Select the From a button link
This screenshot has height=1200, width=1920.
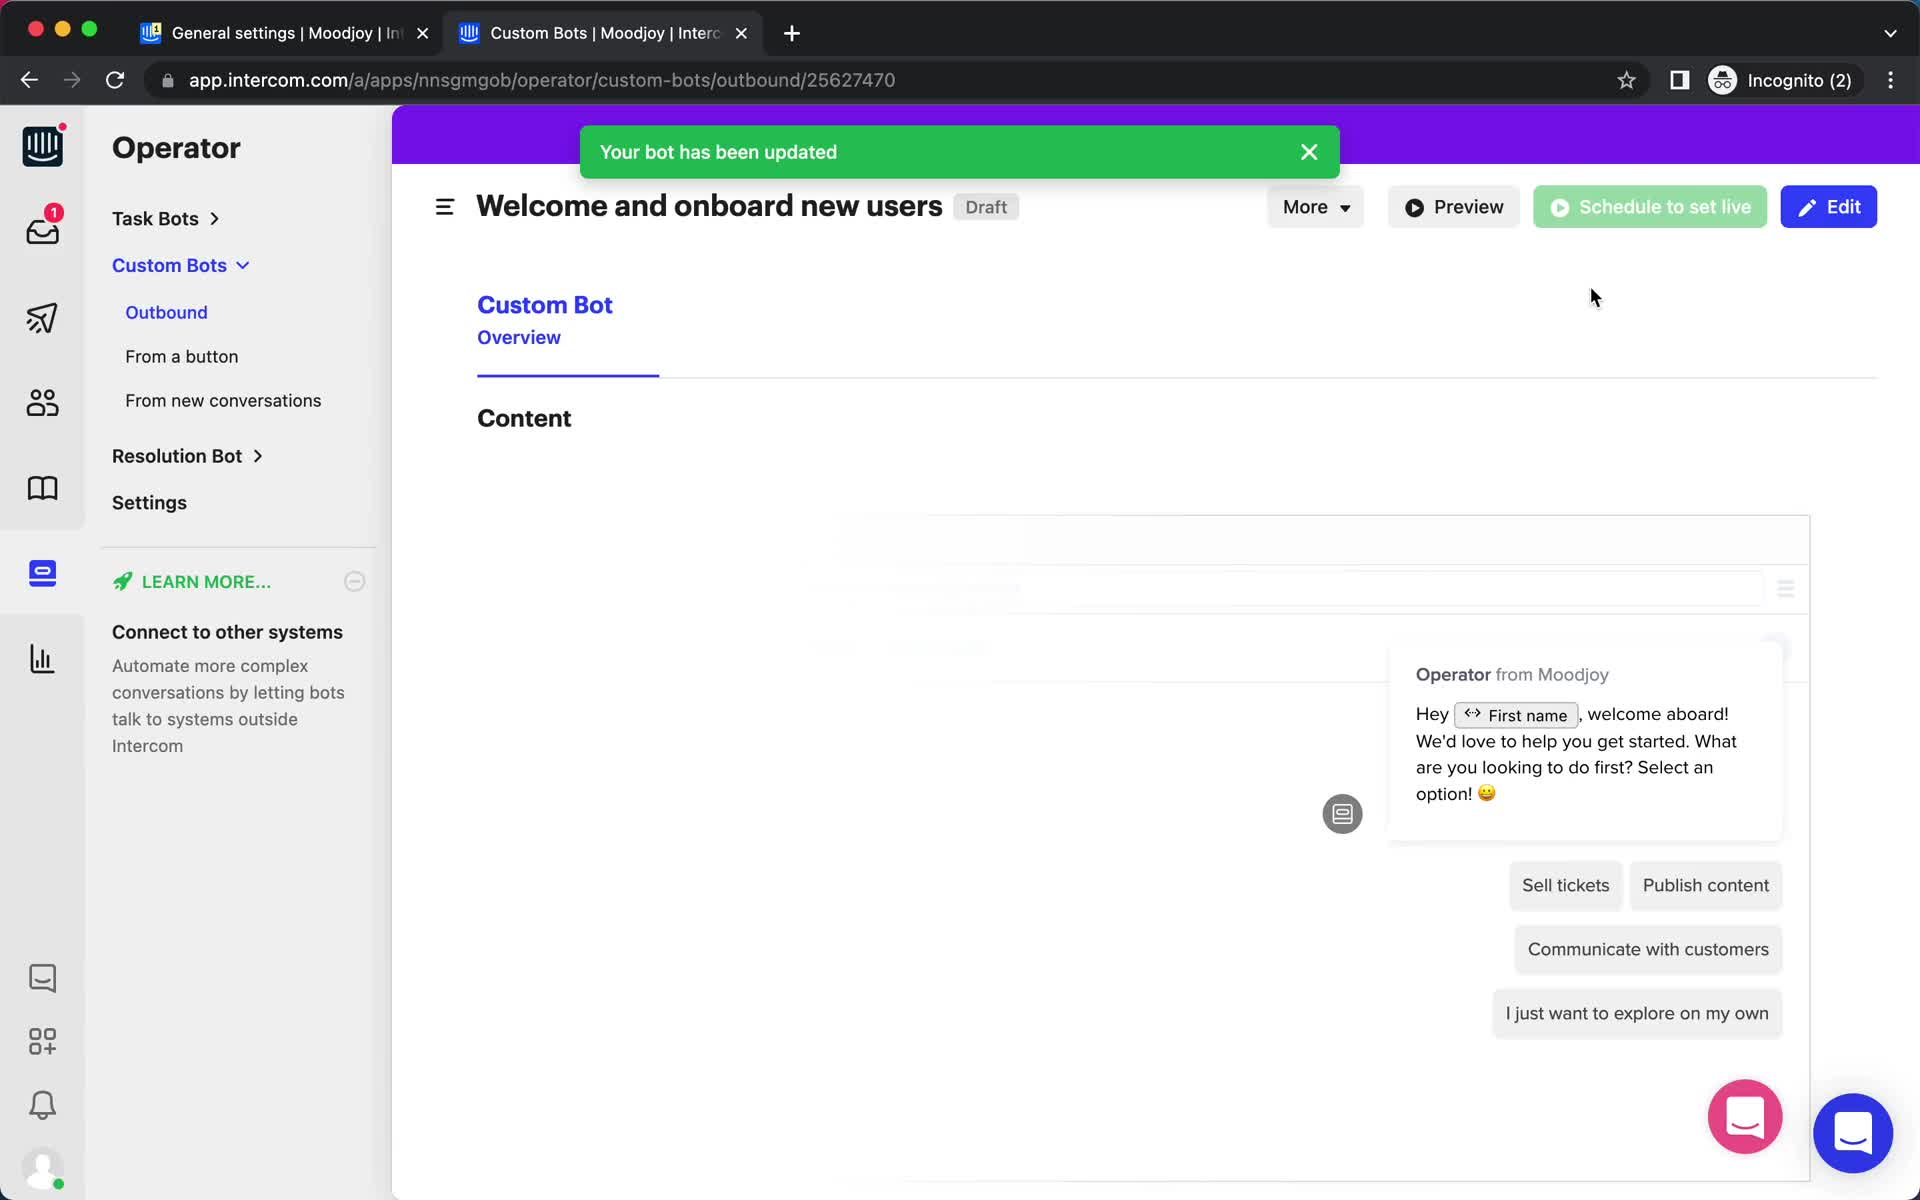(181, 355)
